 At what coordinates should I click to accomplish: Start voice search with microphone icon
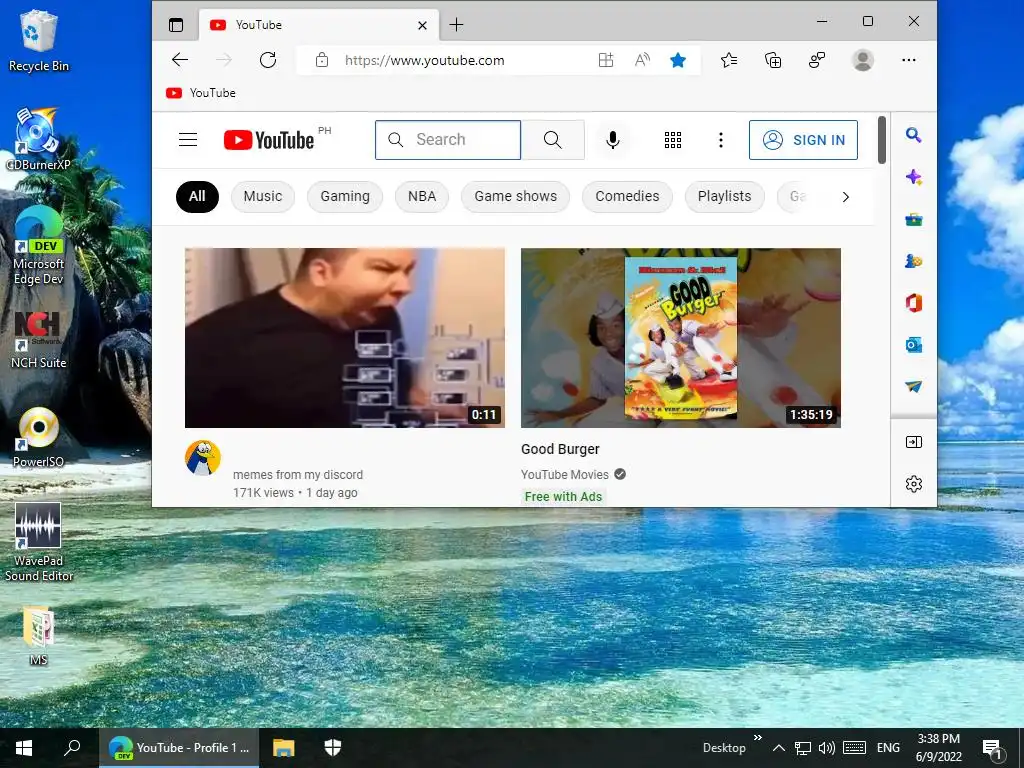613,140
